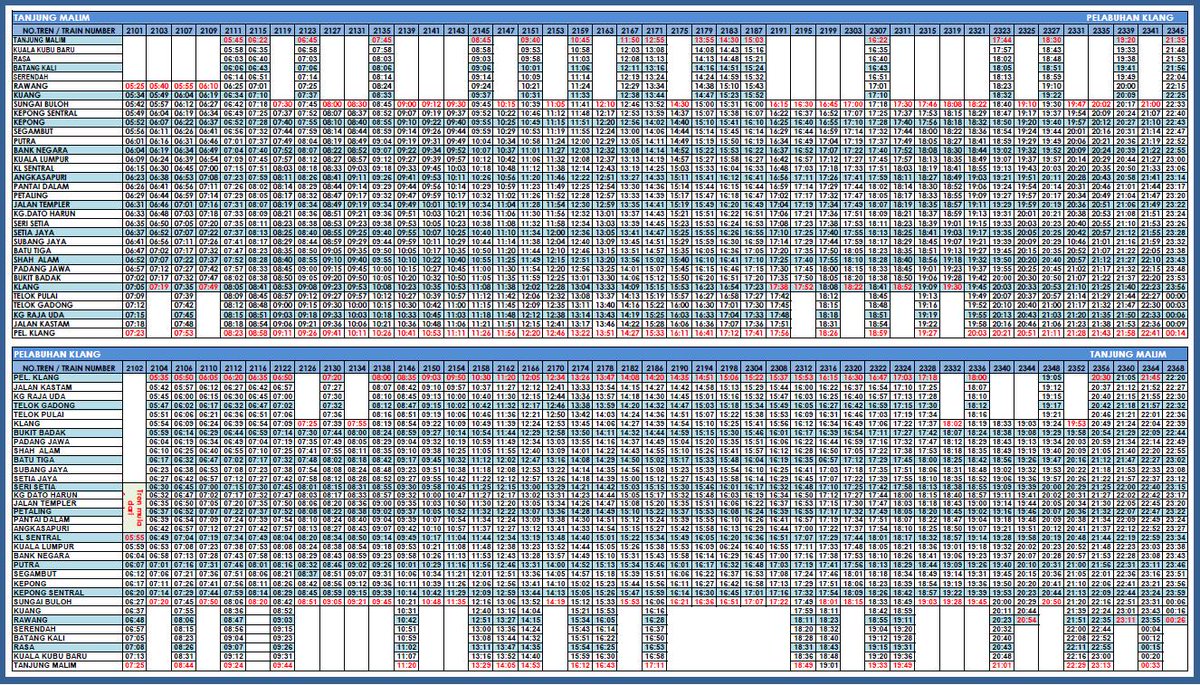The image size is (1200, 685).
Task: Click train number 2107 header
Action: [184, 30]
